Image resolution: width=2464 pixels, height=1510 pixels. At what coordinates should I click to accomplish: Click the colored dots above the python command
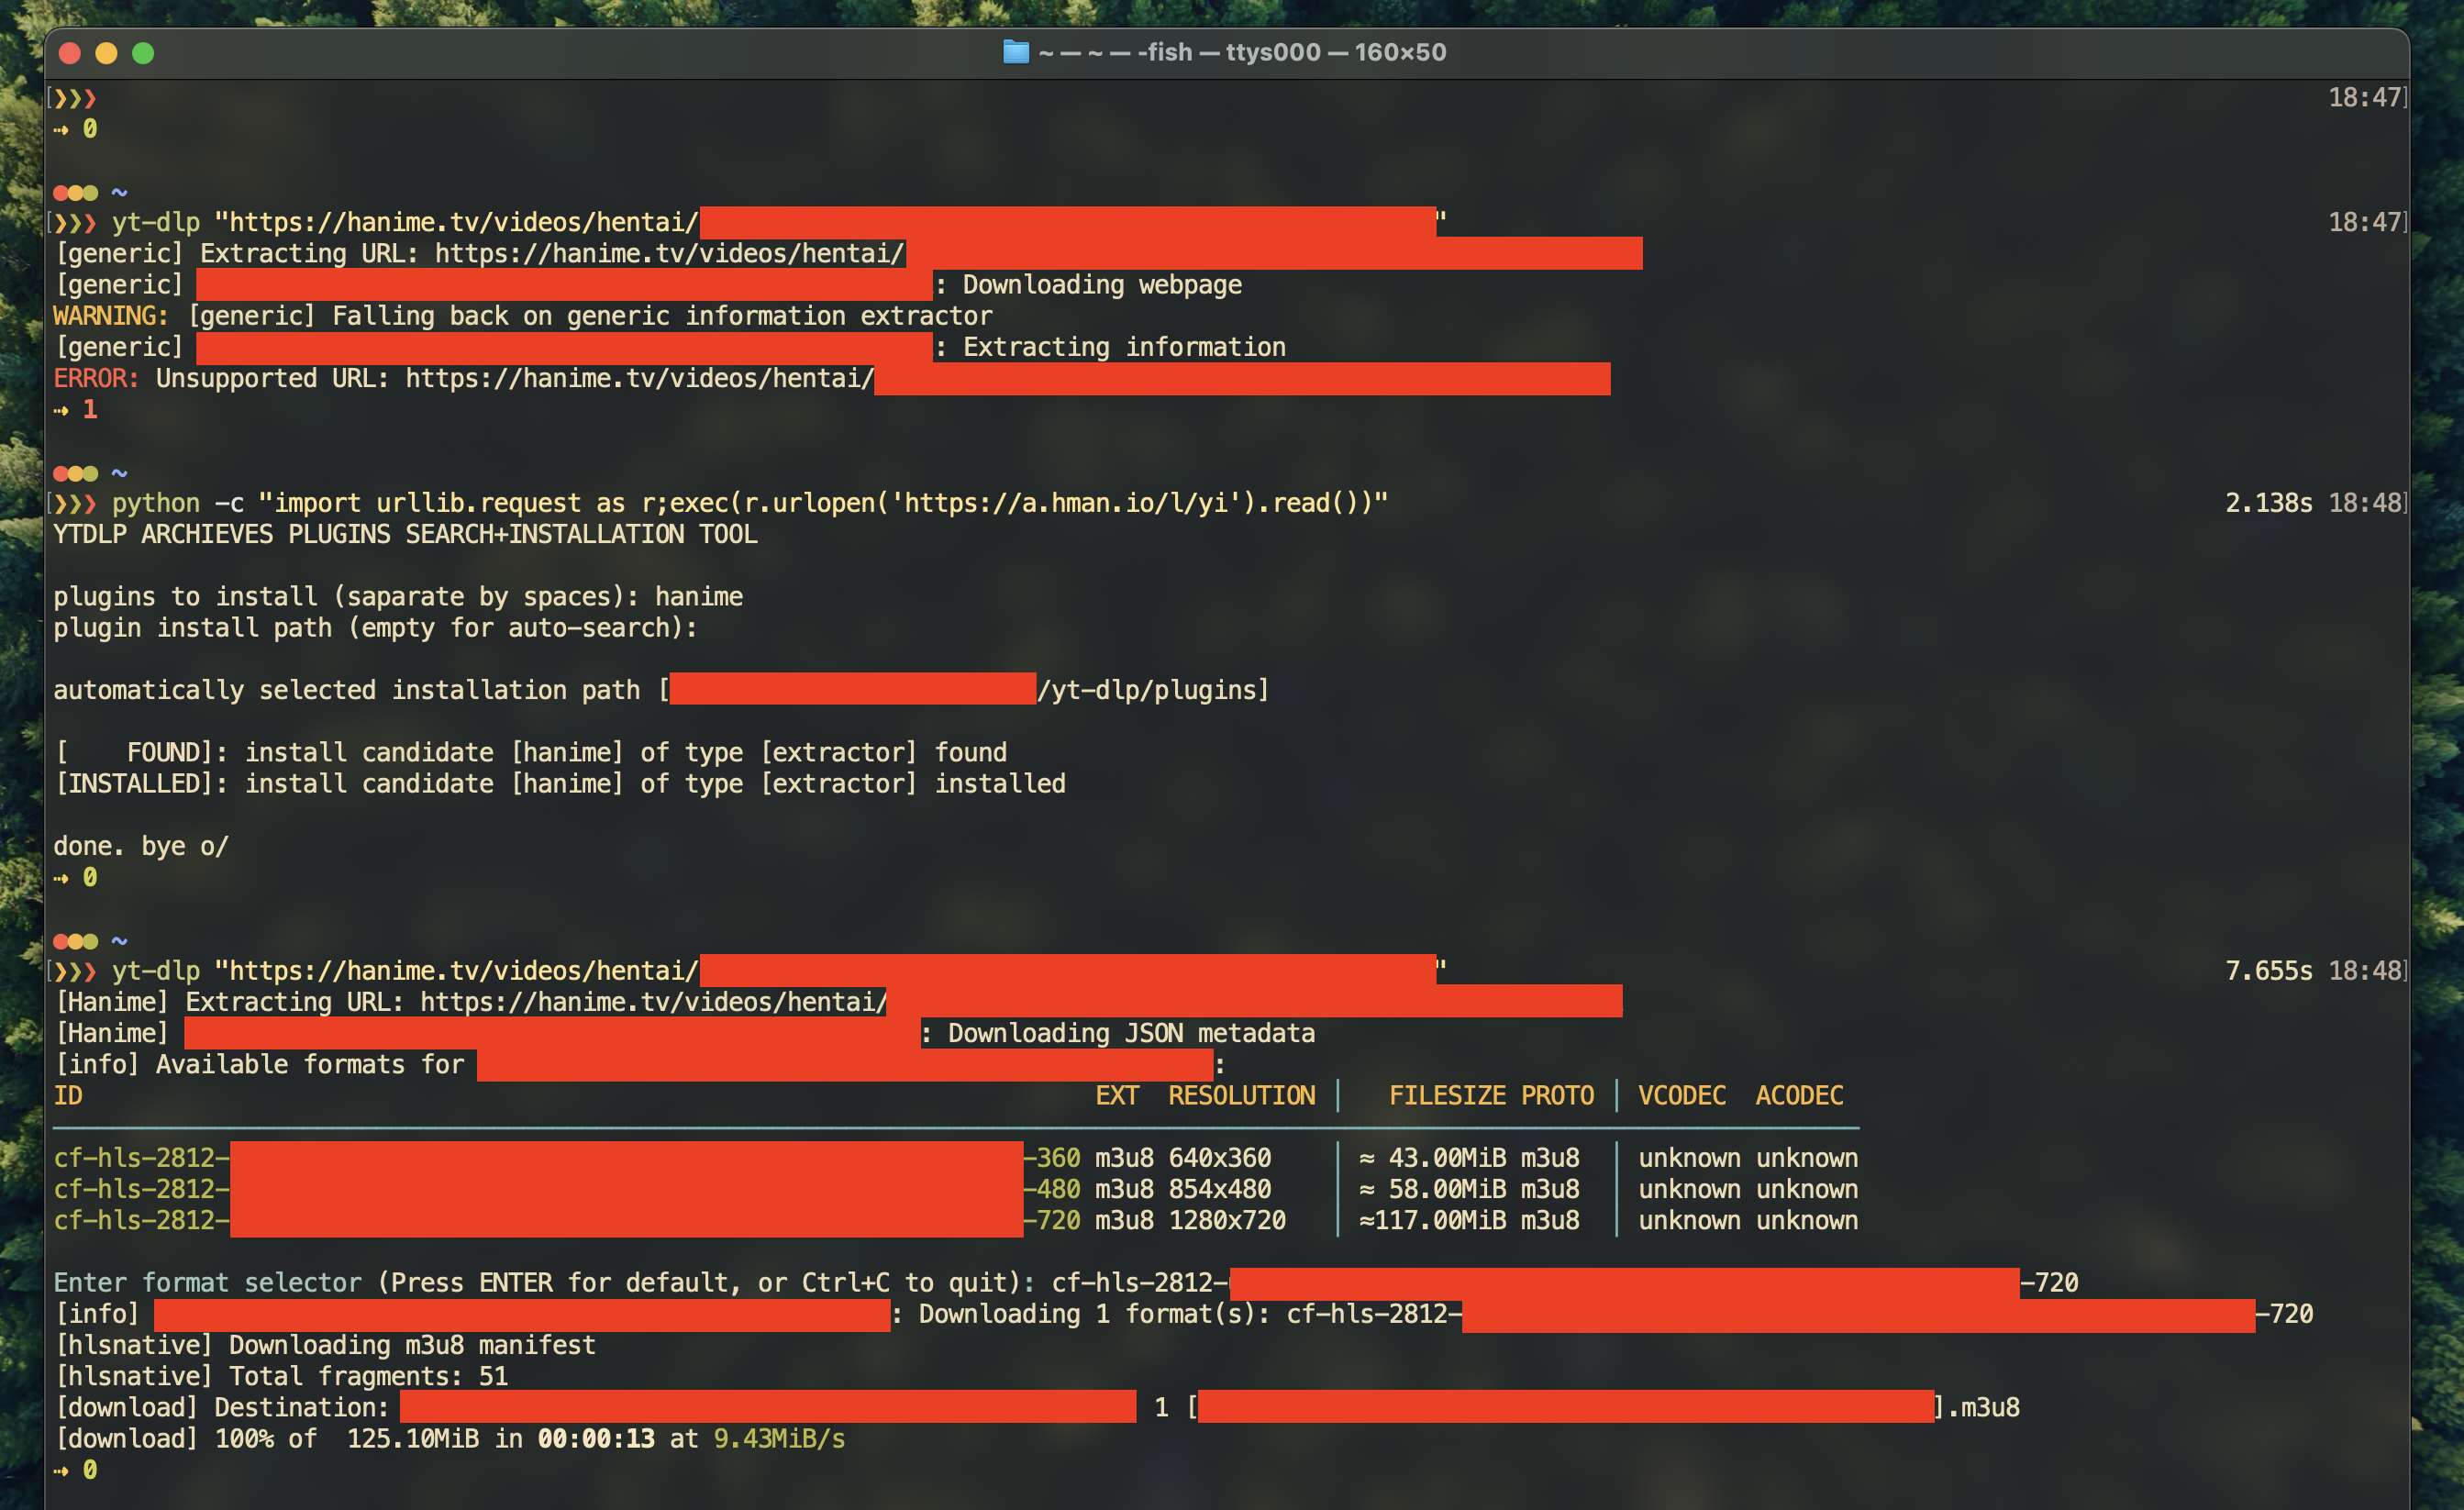click(75, 473)
